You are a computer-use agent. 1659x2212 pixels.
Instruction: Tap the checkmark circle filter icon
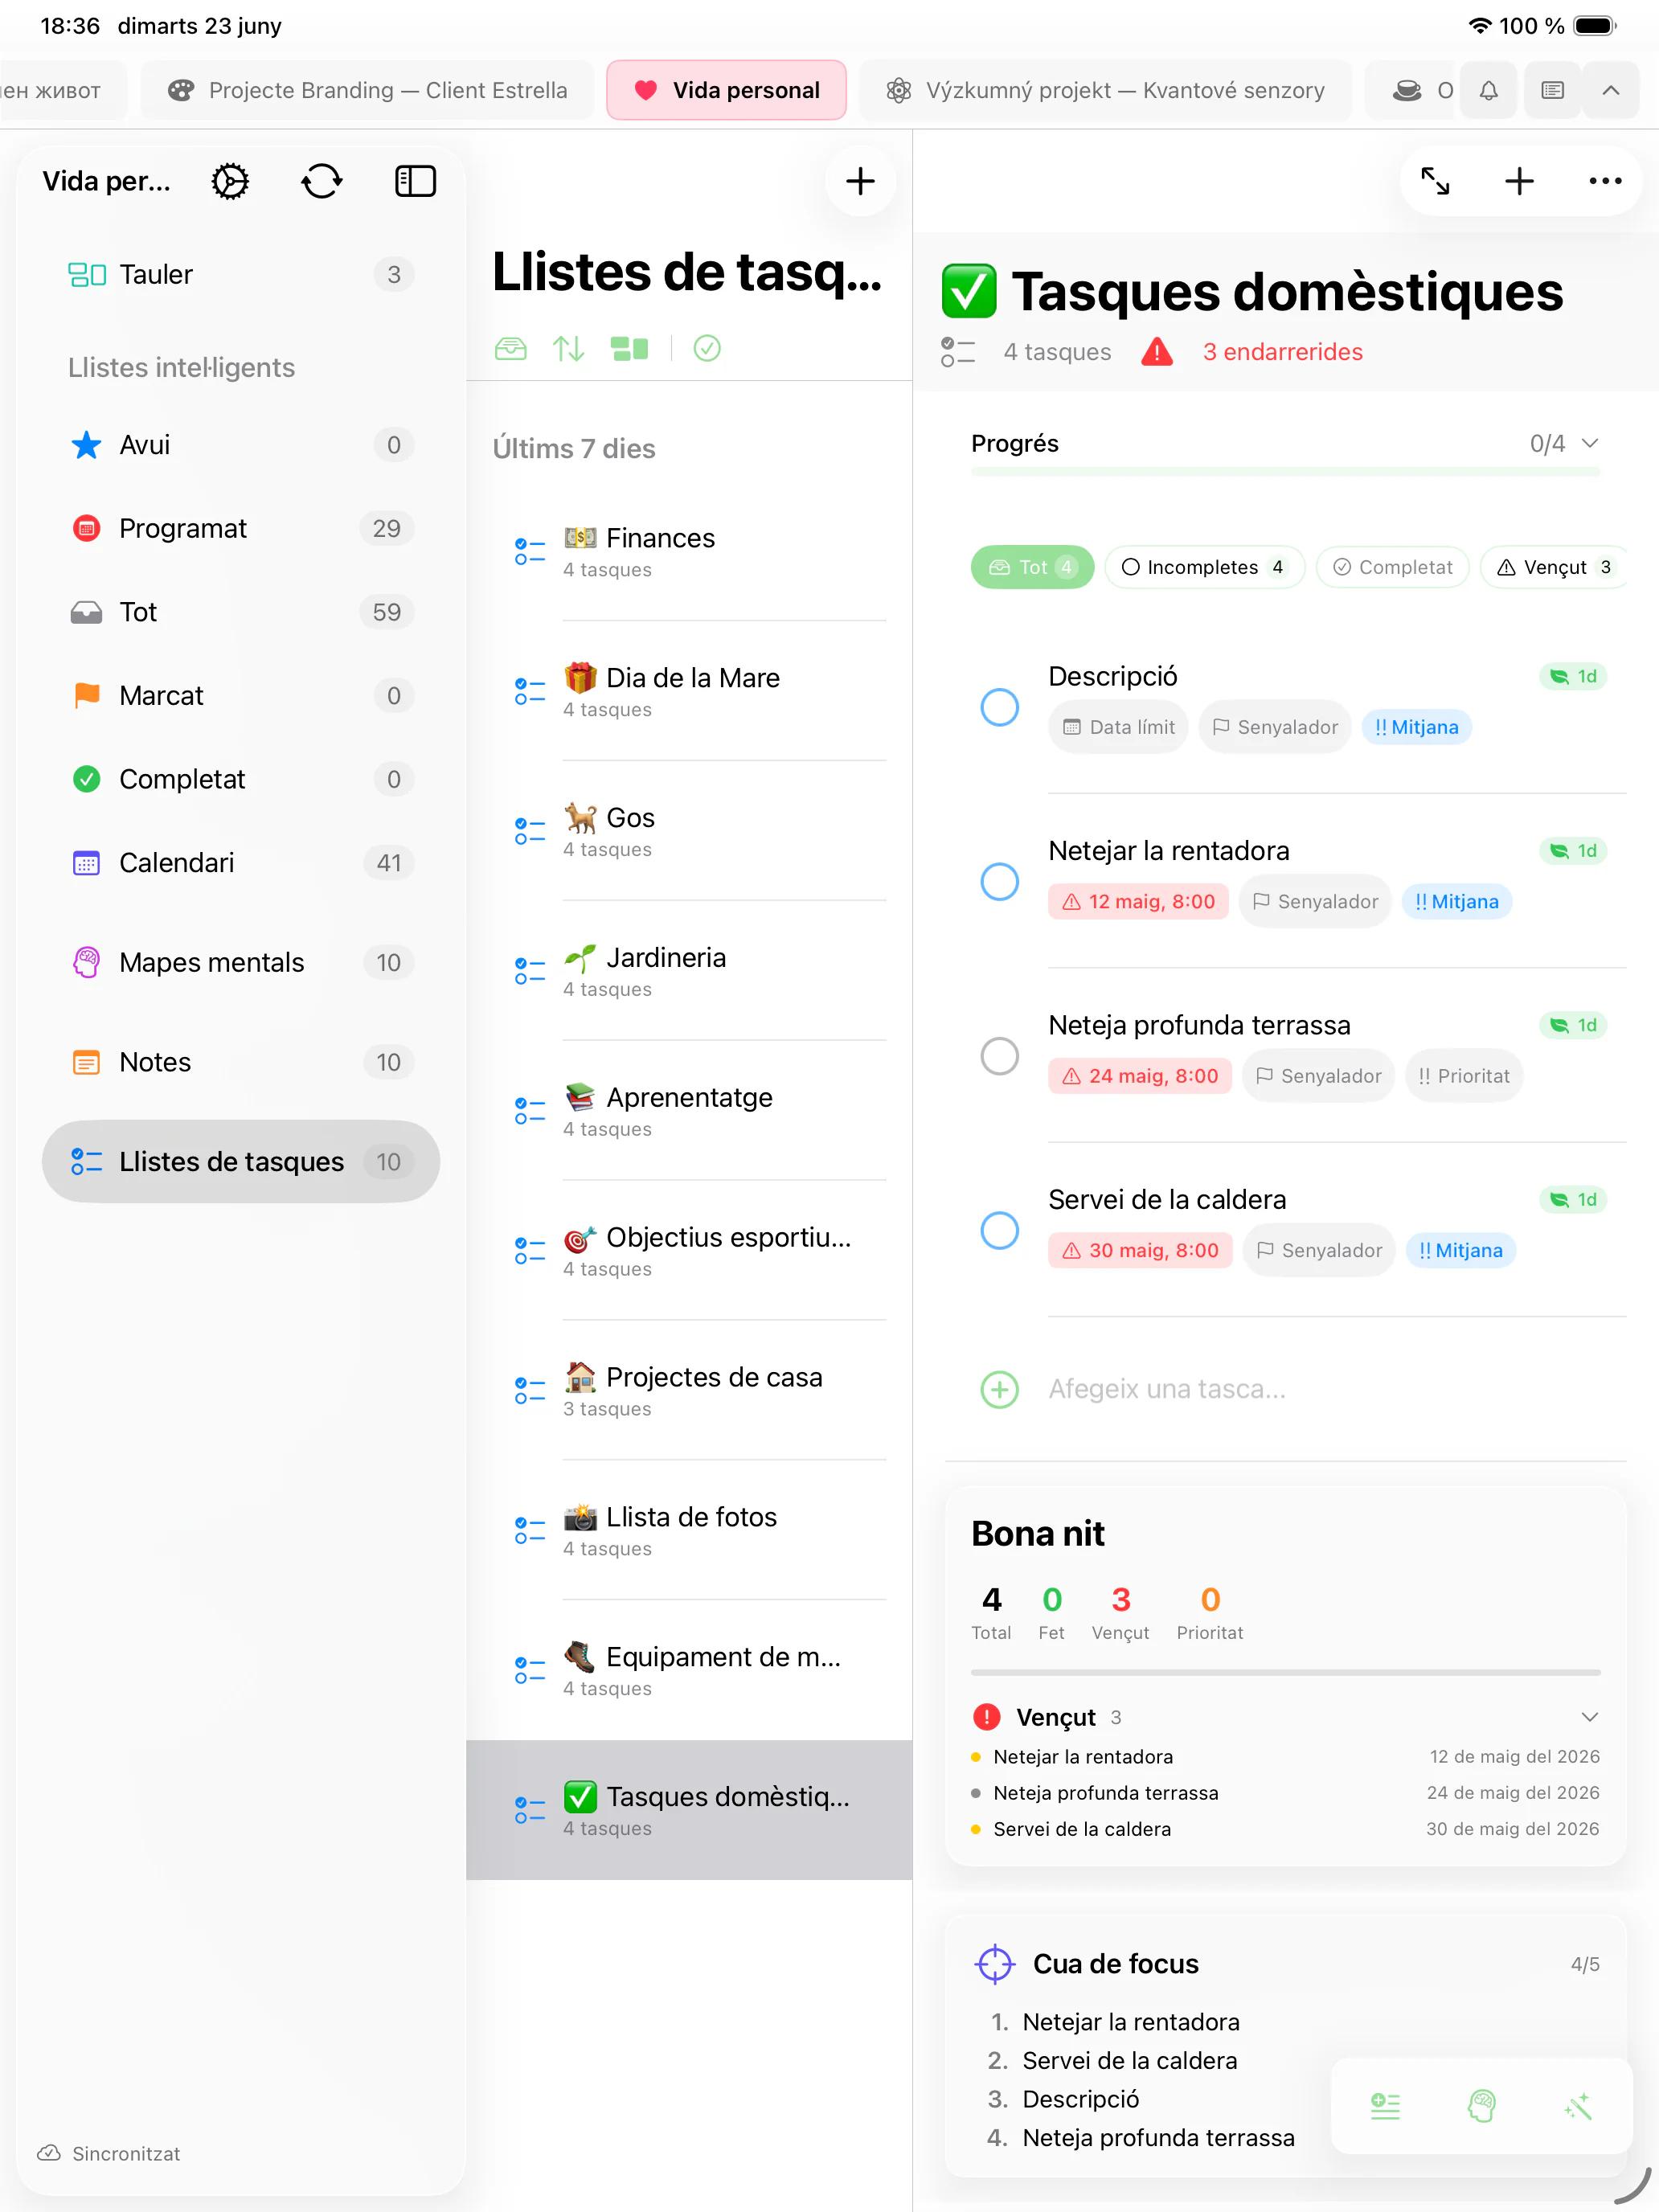click(x=707, y=348)
